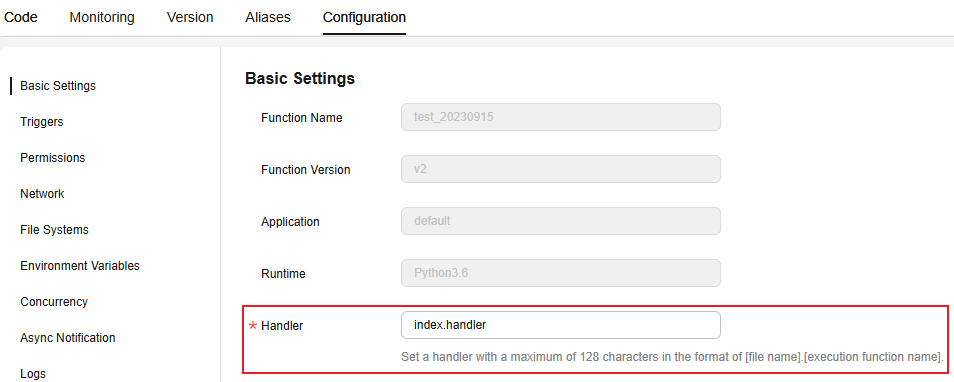Open the Monitoring tab

102,17
